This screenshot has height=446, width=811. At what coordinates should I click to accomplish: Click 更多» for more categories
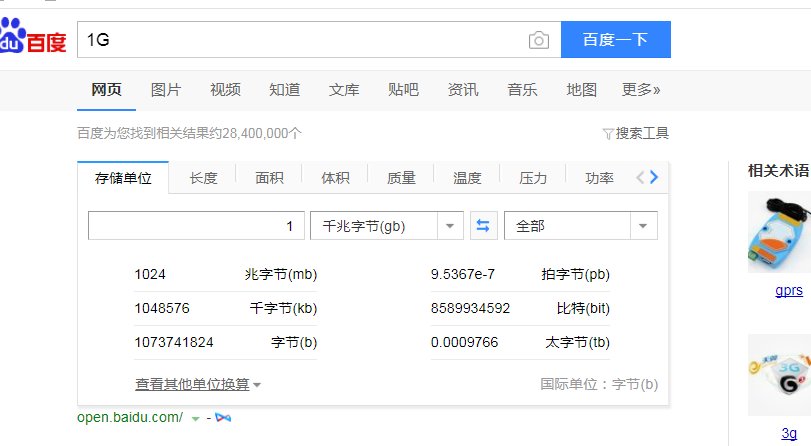[641, 90]
